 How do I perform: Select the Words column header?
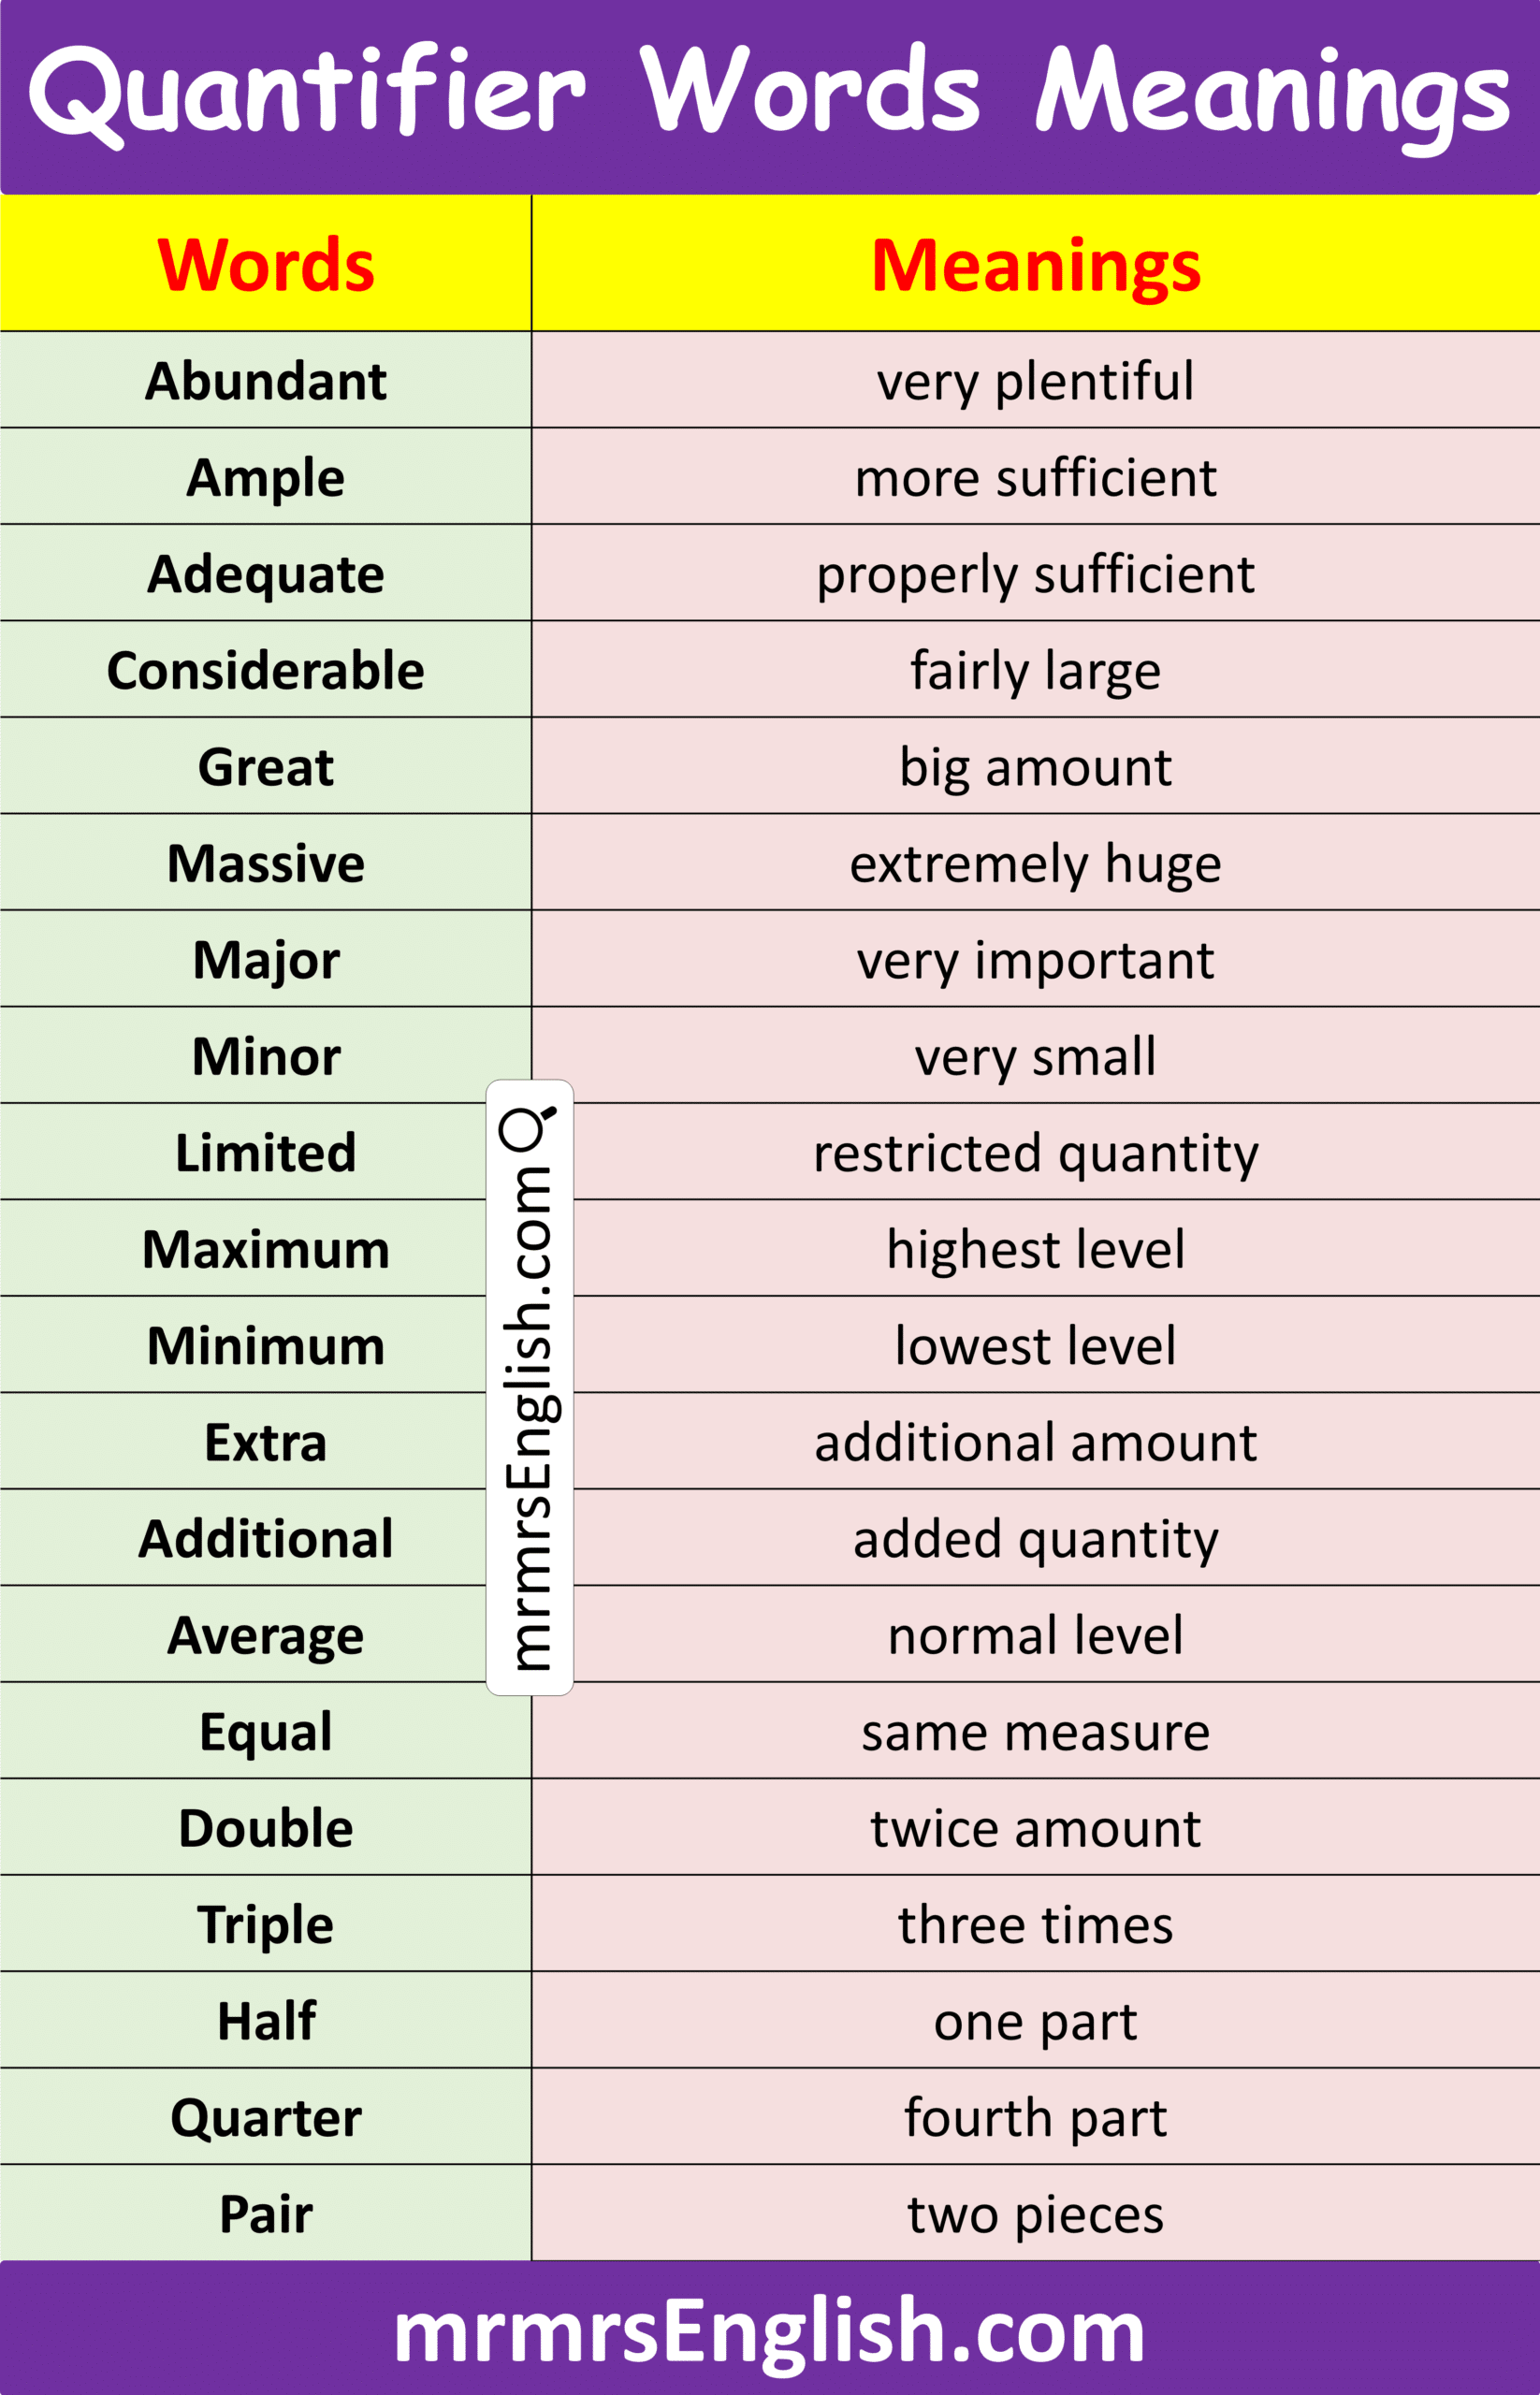tap(266, 265)
